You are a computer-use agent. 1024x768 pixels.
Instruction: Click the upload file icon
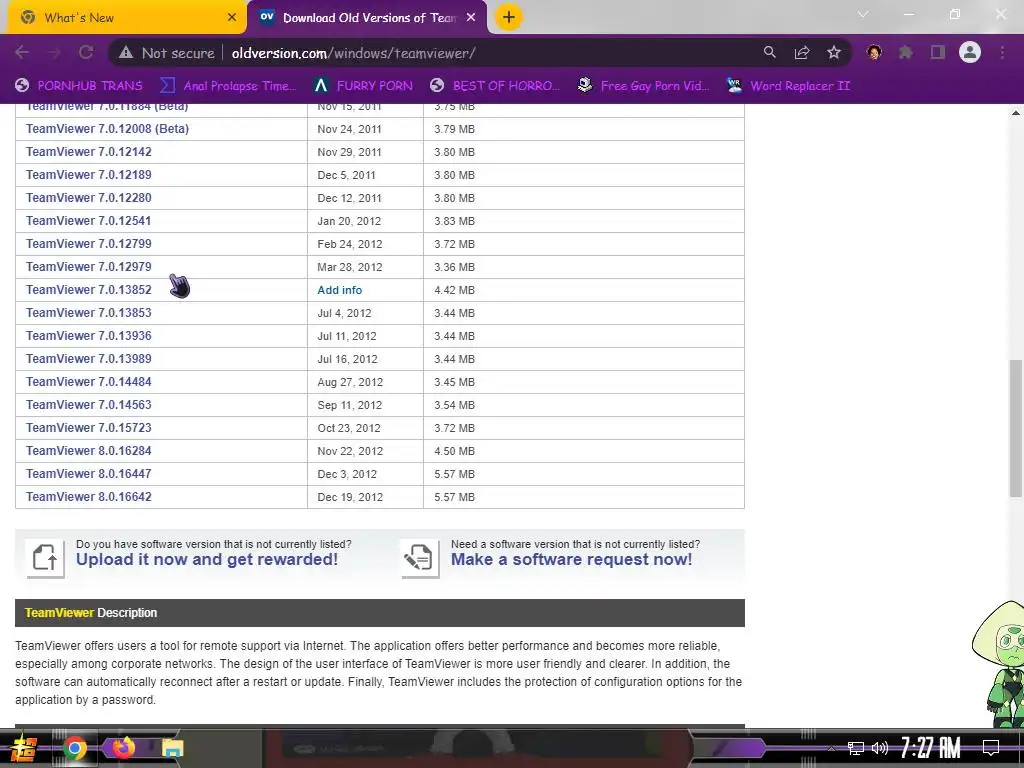click(x=45, y=558)
